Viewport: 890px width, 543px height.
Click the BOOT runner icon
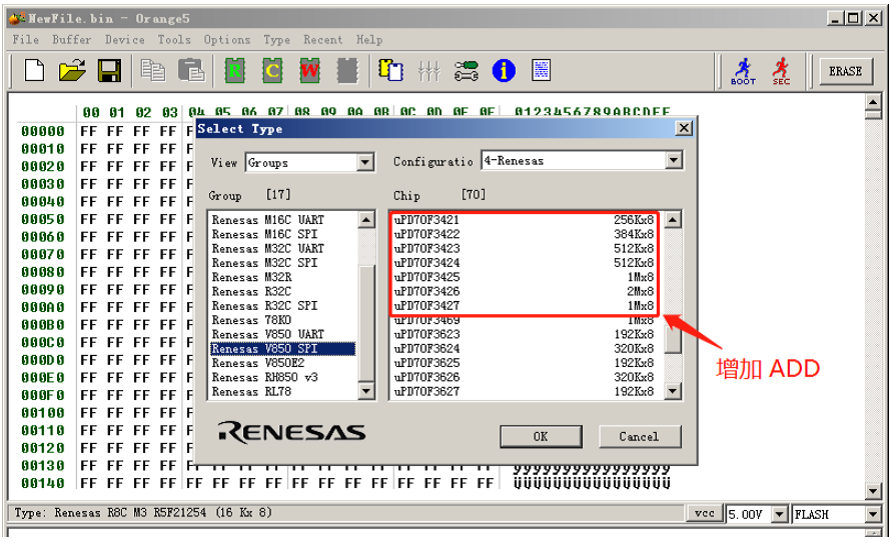[x=743, y=71]
